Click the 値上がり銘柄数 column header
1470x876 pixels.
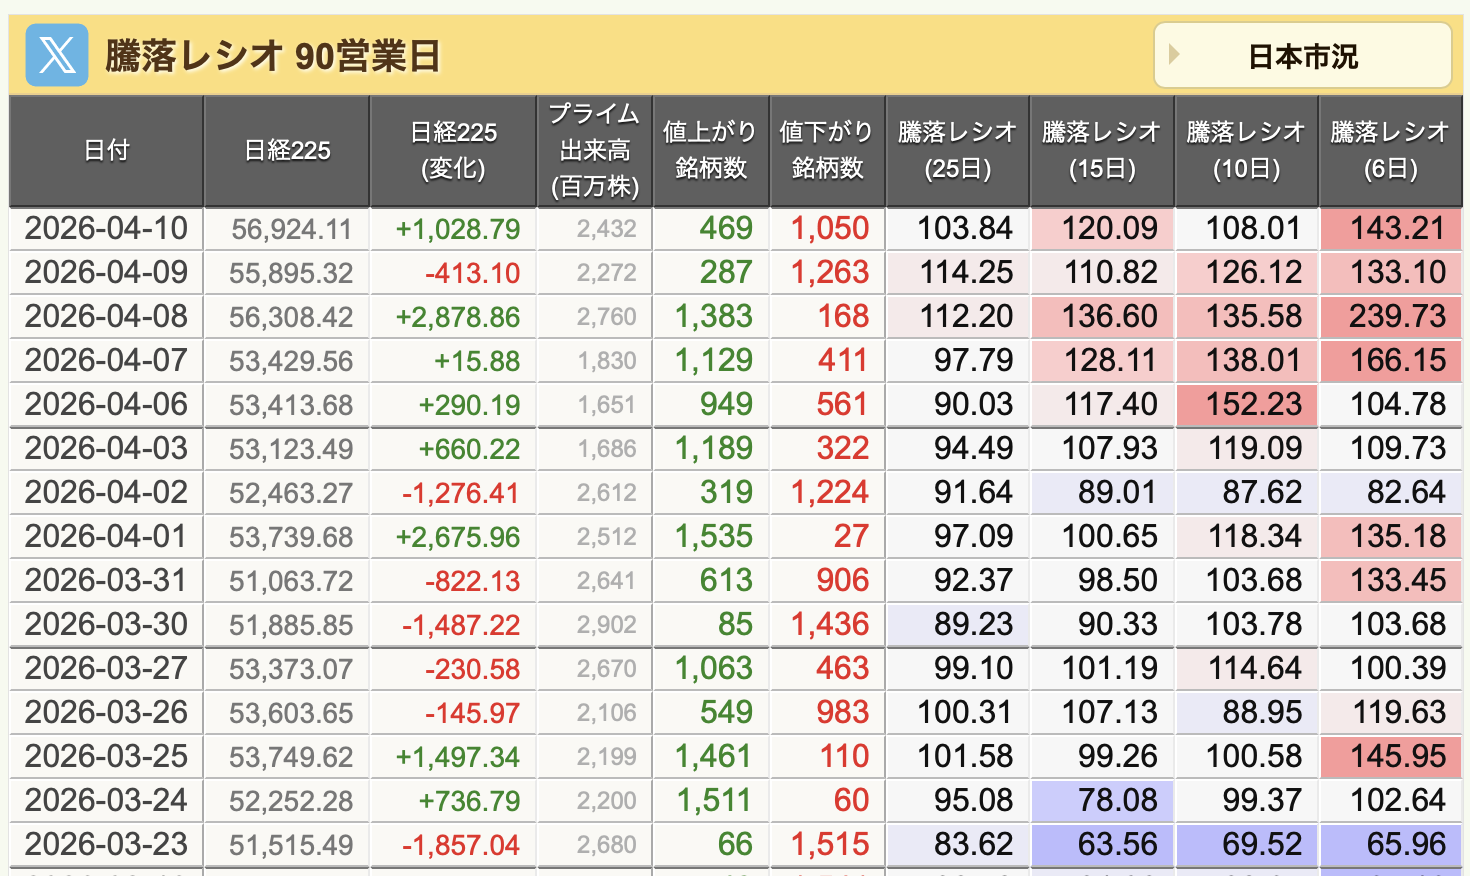pos(710,151)
